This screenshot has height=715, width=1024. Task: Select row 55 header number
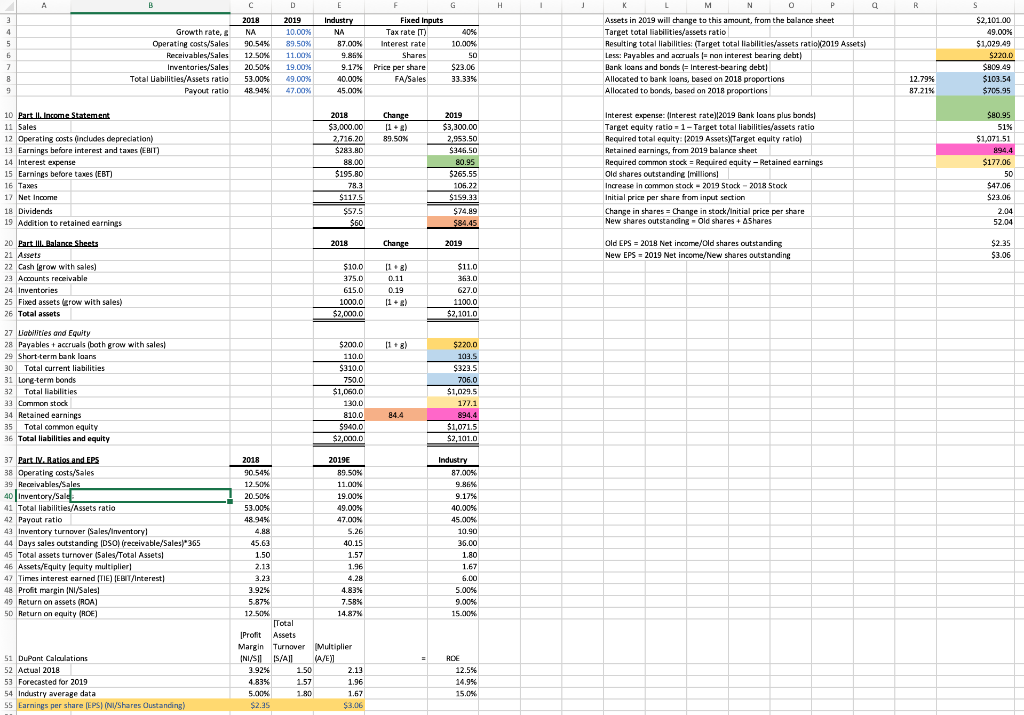pos(8,705)
